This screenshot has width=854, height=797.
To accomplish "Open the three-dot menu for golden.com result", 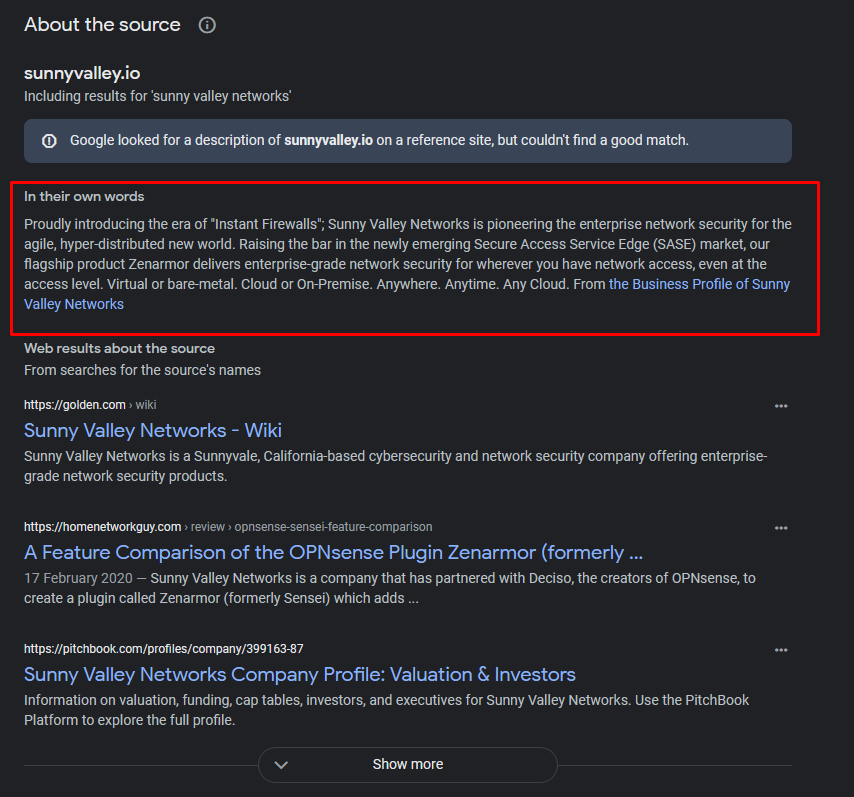I will [x=781, y=406].
